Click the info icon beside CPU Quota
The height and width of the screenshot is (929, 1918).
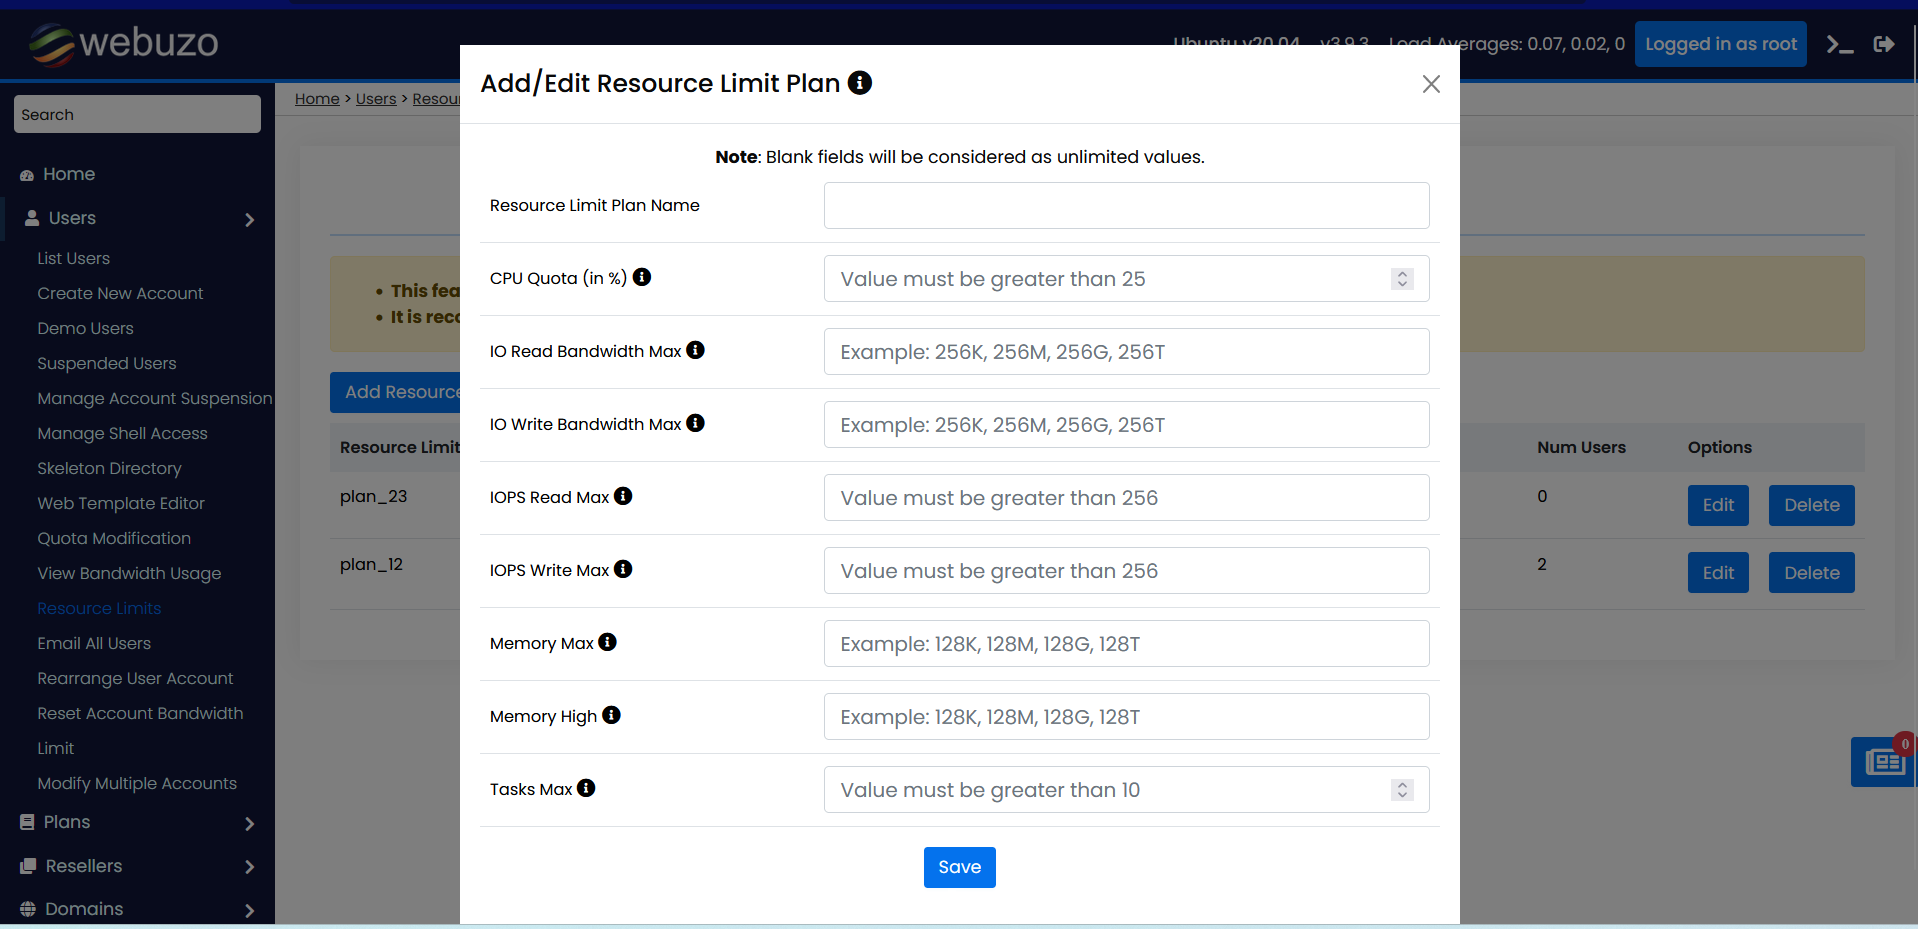pos(642,277)
